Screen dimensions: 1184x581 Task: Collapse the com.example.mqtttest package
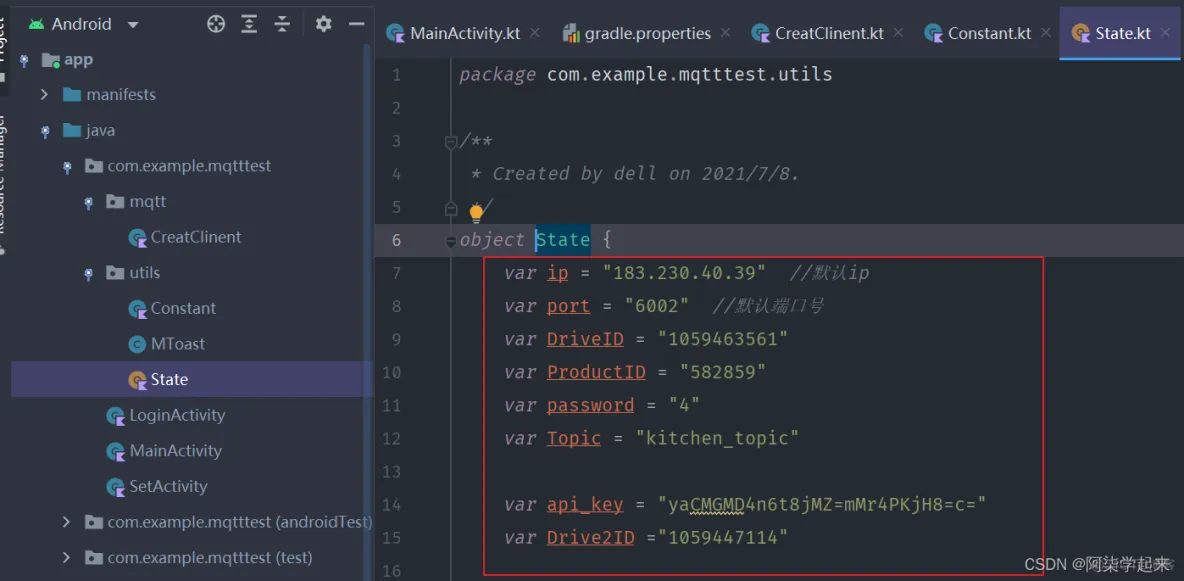(x=66, y=166)
